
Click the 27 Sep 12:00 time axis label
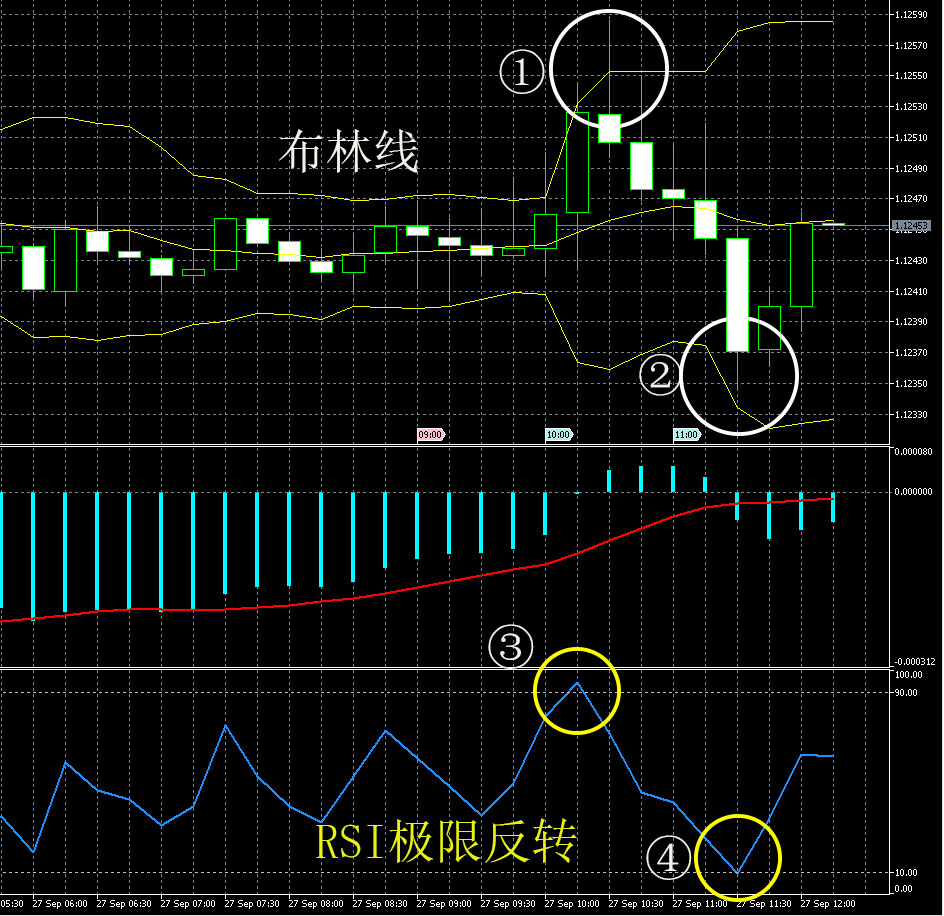click(x=824, y=904)
